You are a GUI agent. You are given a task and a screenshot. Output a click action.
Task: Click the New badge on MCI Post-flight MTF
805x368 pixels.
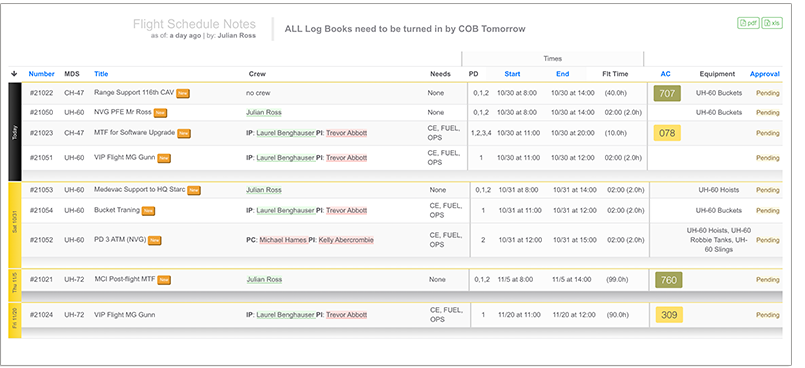164,280
